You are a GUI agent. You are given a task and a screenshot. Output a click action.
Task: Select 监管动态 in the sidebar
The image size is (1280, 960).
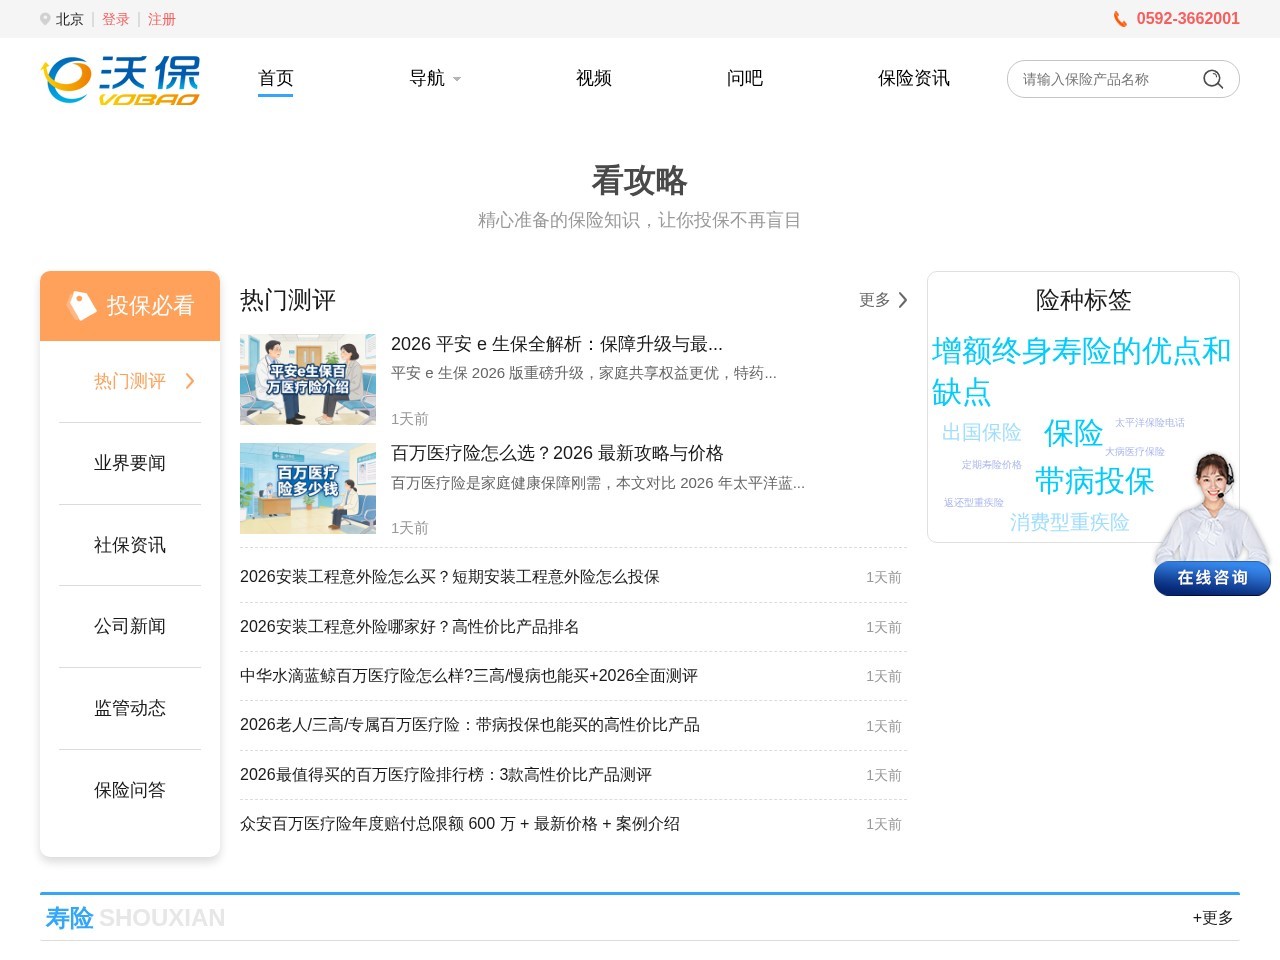pyautogui.click(x=130, y=708)
